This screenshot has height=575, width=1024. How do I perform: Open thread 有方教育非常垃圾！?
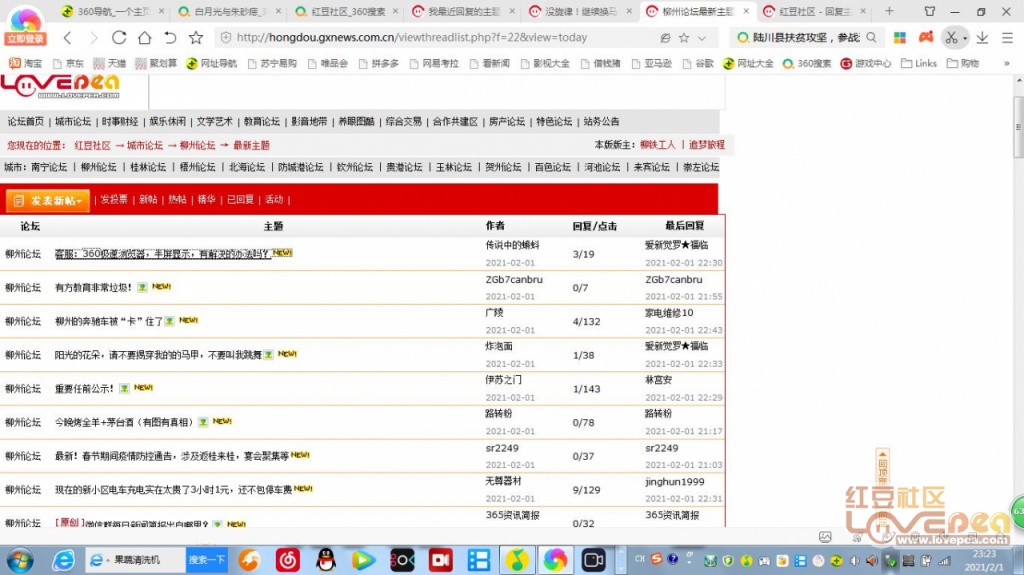point(93,288)
